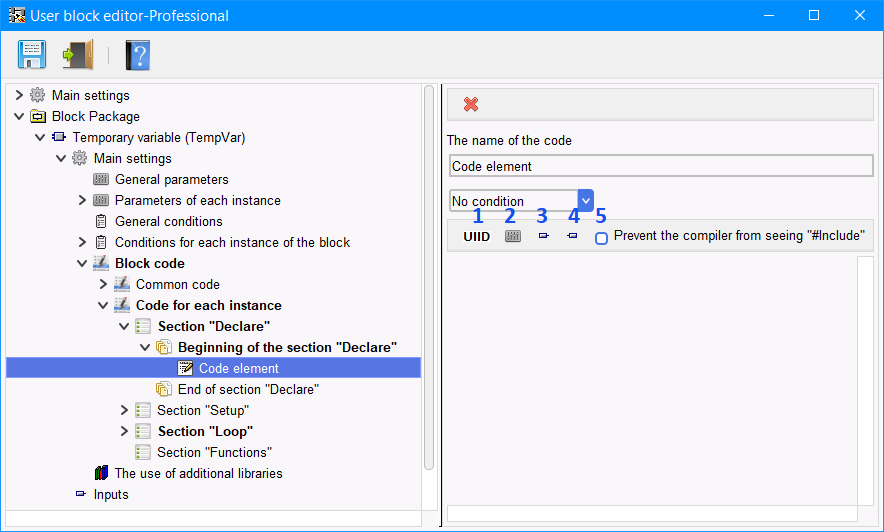The image size is (884, 532).
Task: Open the Help question mark book icon
Action: [138, 55]
